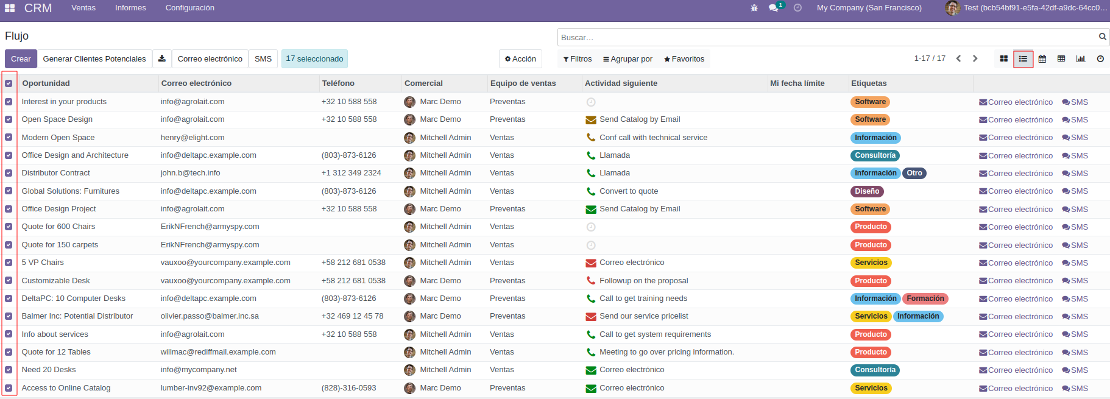1110x399 pixels.
Task: Switch to activity view icon
Action: pos(1100,59)
